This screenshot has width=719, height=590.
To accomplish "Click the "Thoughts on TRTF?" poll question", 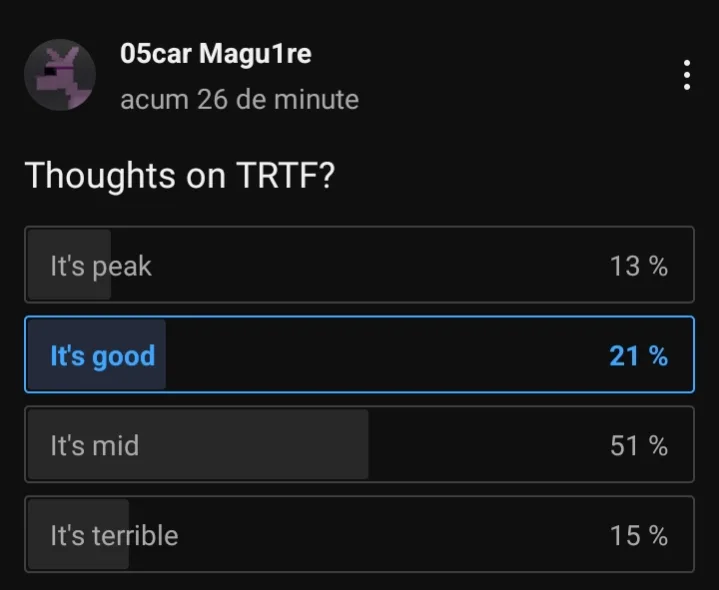I will [180, 175].
